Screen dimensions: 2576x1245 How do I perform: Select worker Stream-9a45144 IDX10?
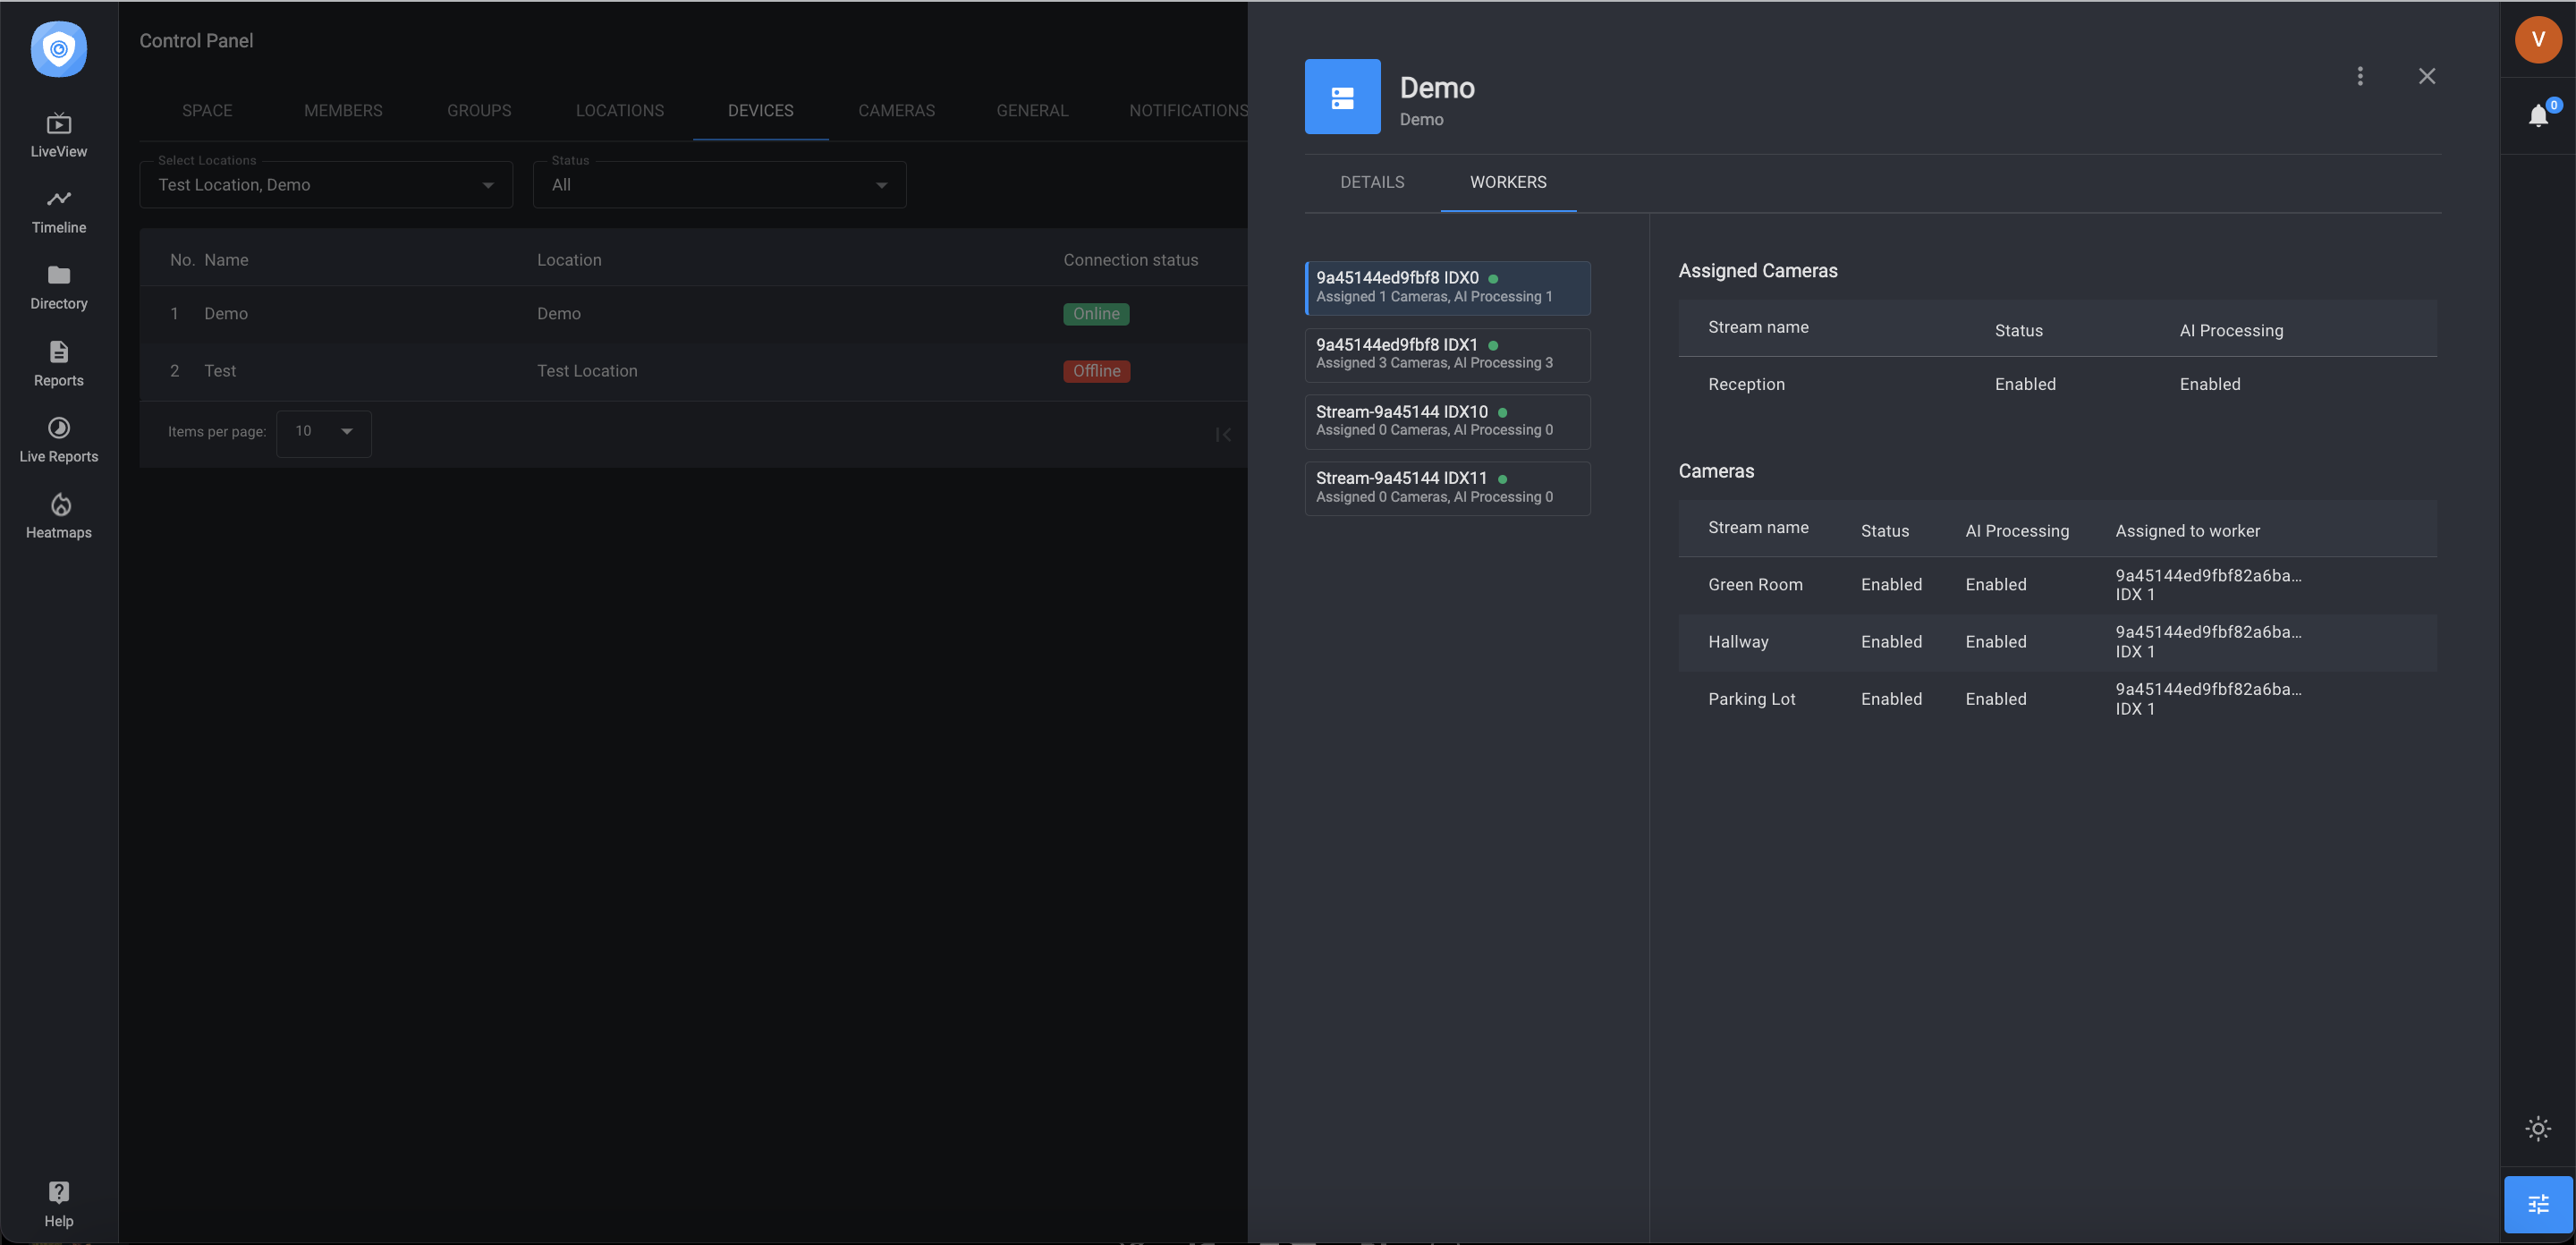pyautogui.click(x=1448, y=422)
